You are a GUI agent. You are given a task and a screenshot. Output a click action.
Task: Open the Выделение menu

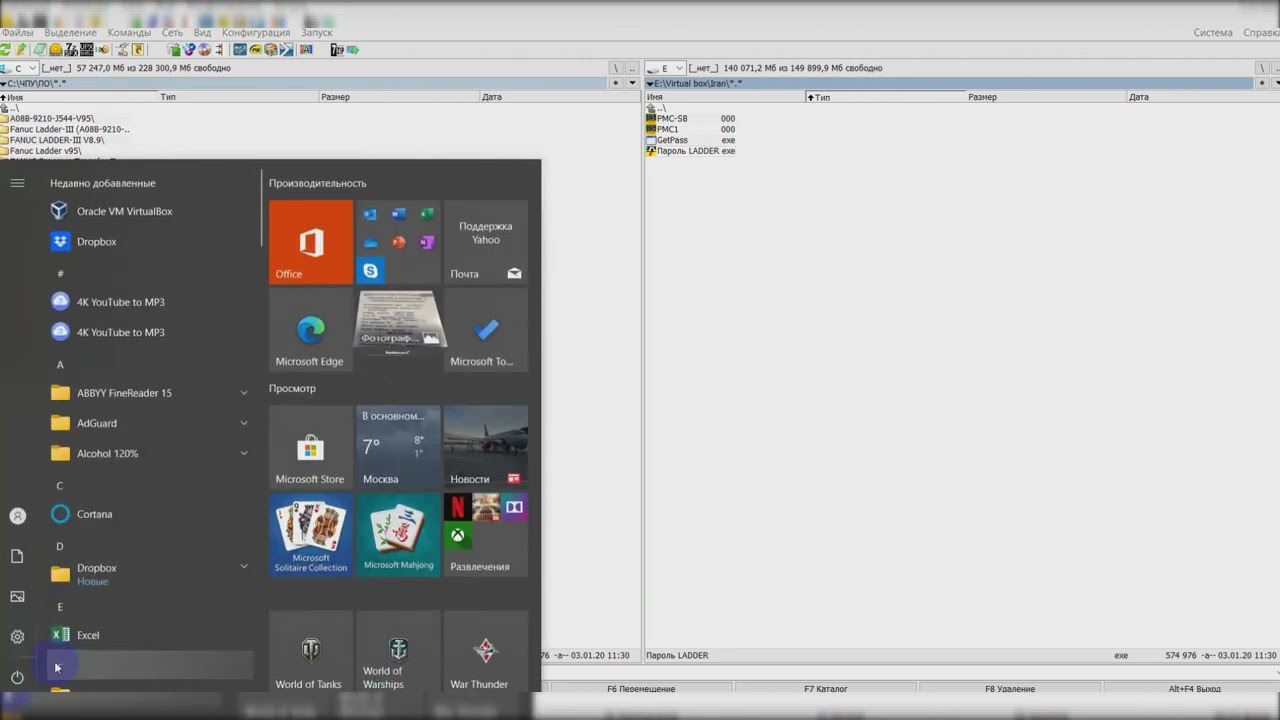click(70, 33)
